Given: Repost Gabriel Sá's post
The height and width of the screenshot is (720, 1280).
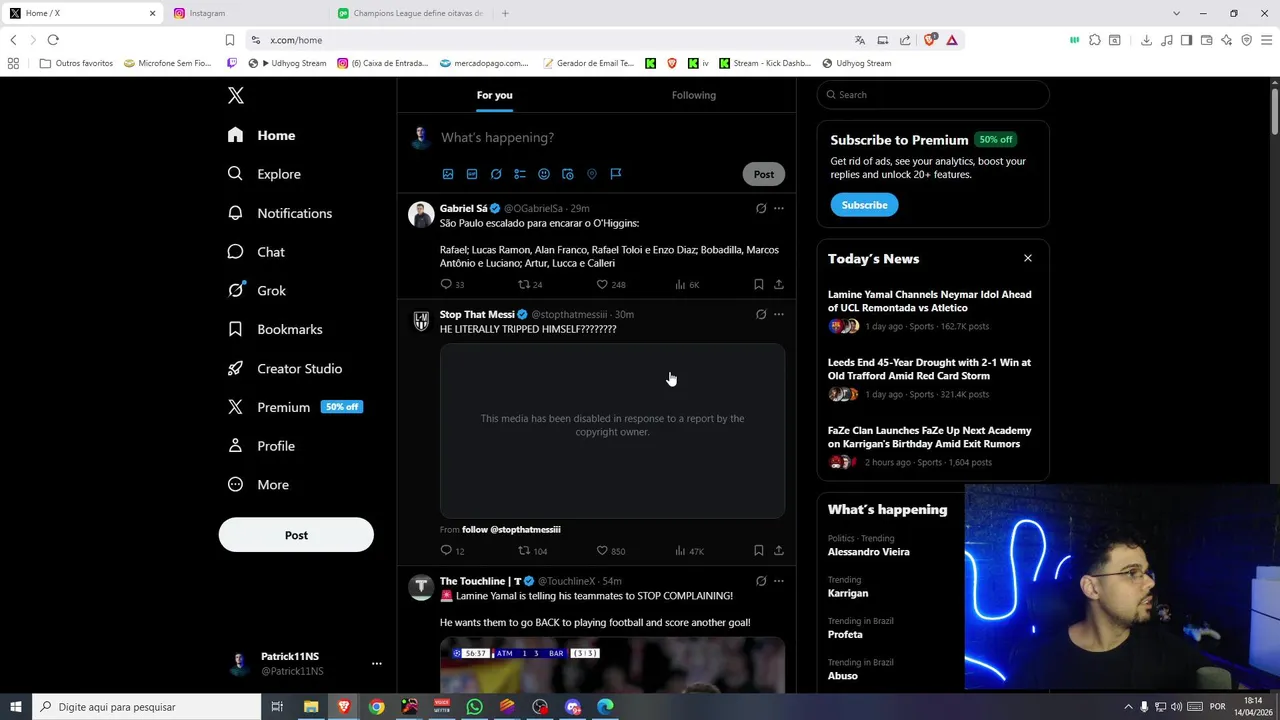Looking at the screenshot, I should (530, 284).
